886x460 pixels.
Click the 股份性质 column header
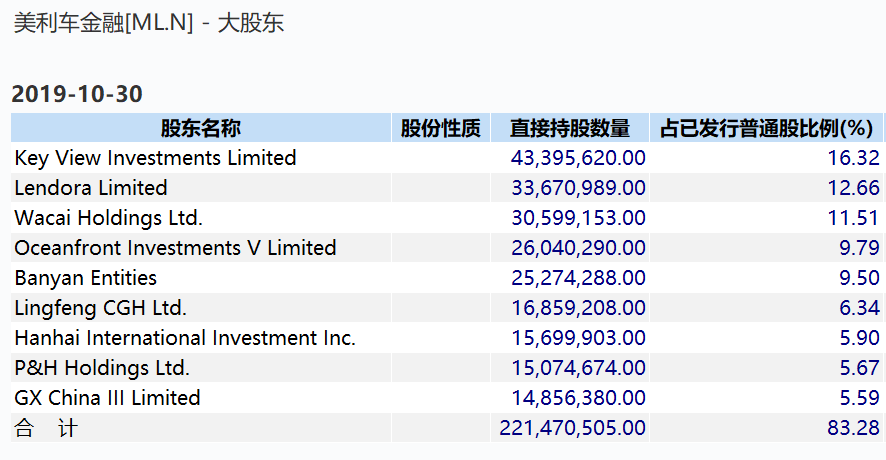(440, 128)
